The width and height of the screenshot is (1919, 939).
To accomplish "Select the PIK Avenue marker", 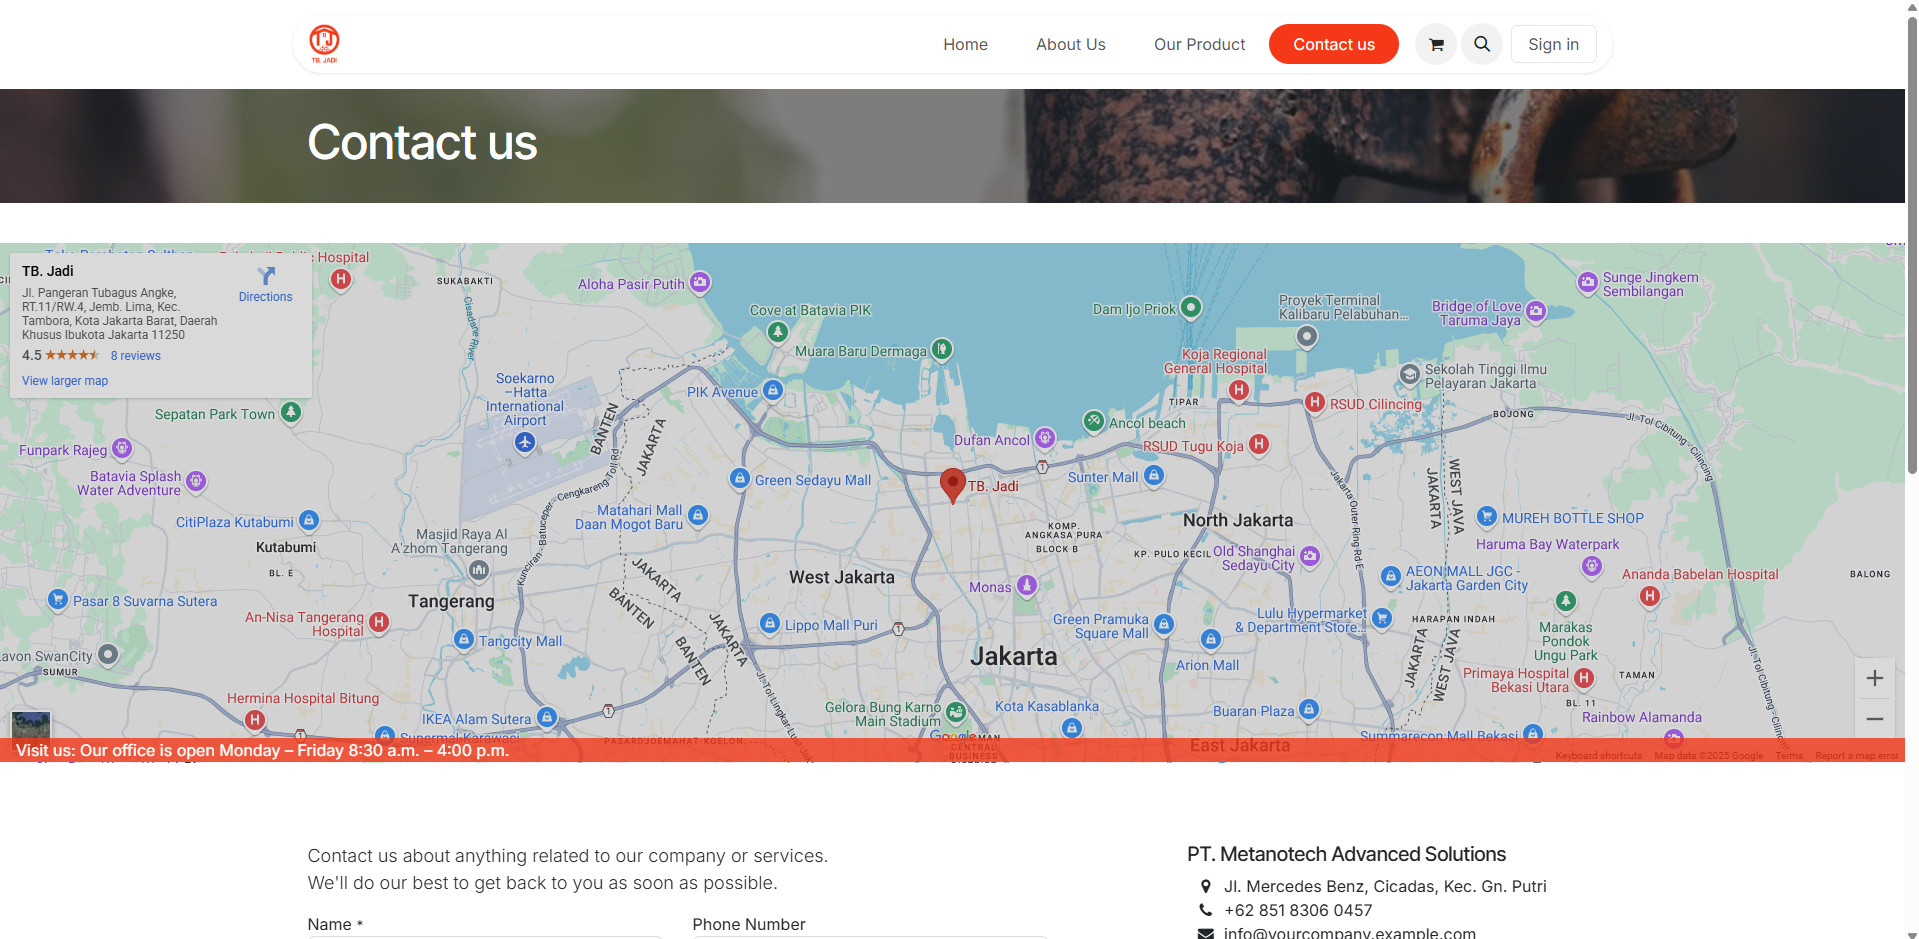I will (x=773, y=391).
